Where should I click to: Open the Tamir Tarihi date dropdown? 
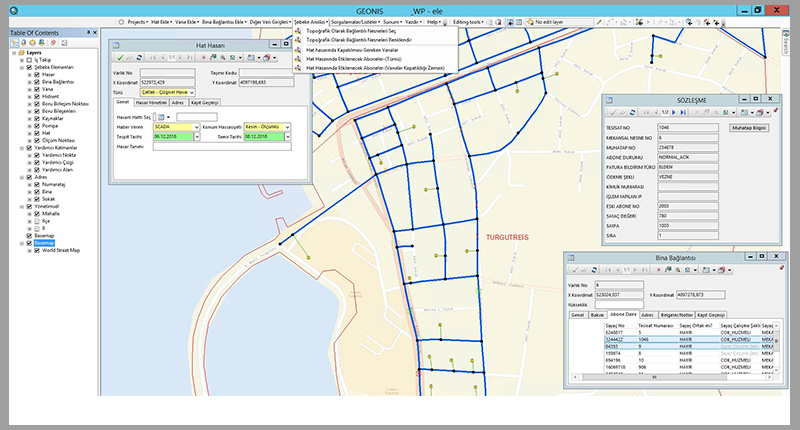(287, 137)
